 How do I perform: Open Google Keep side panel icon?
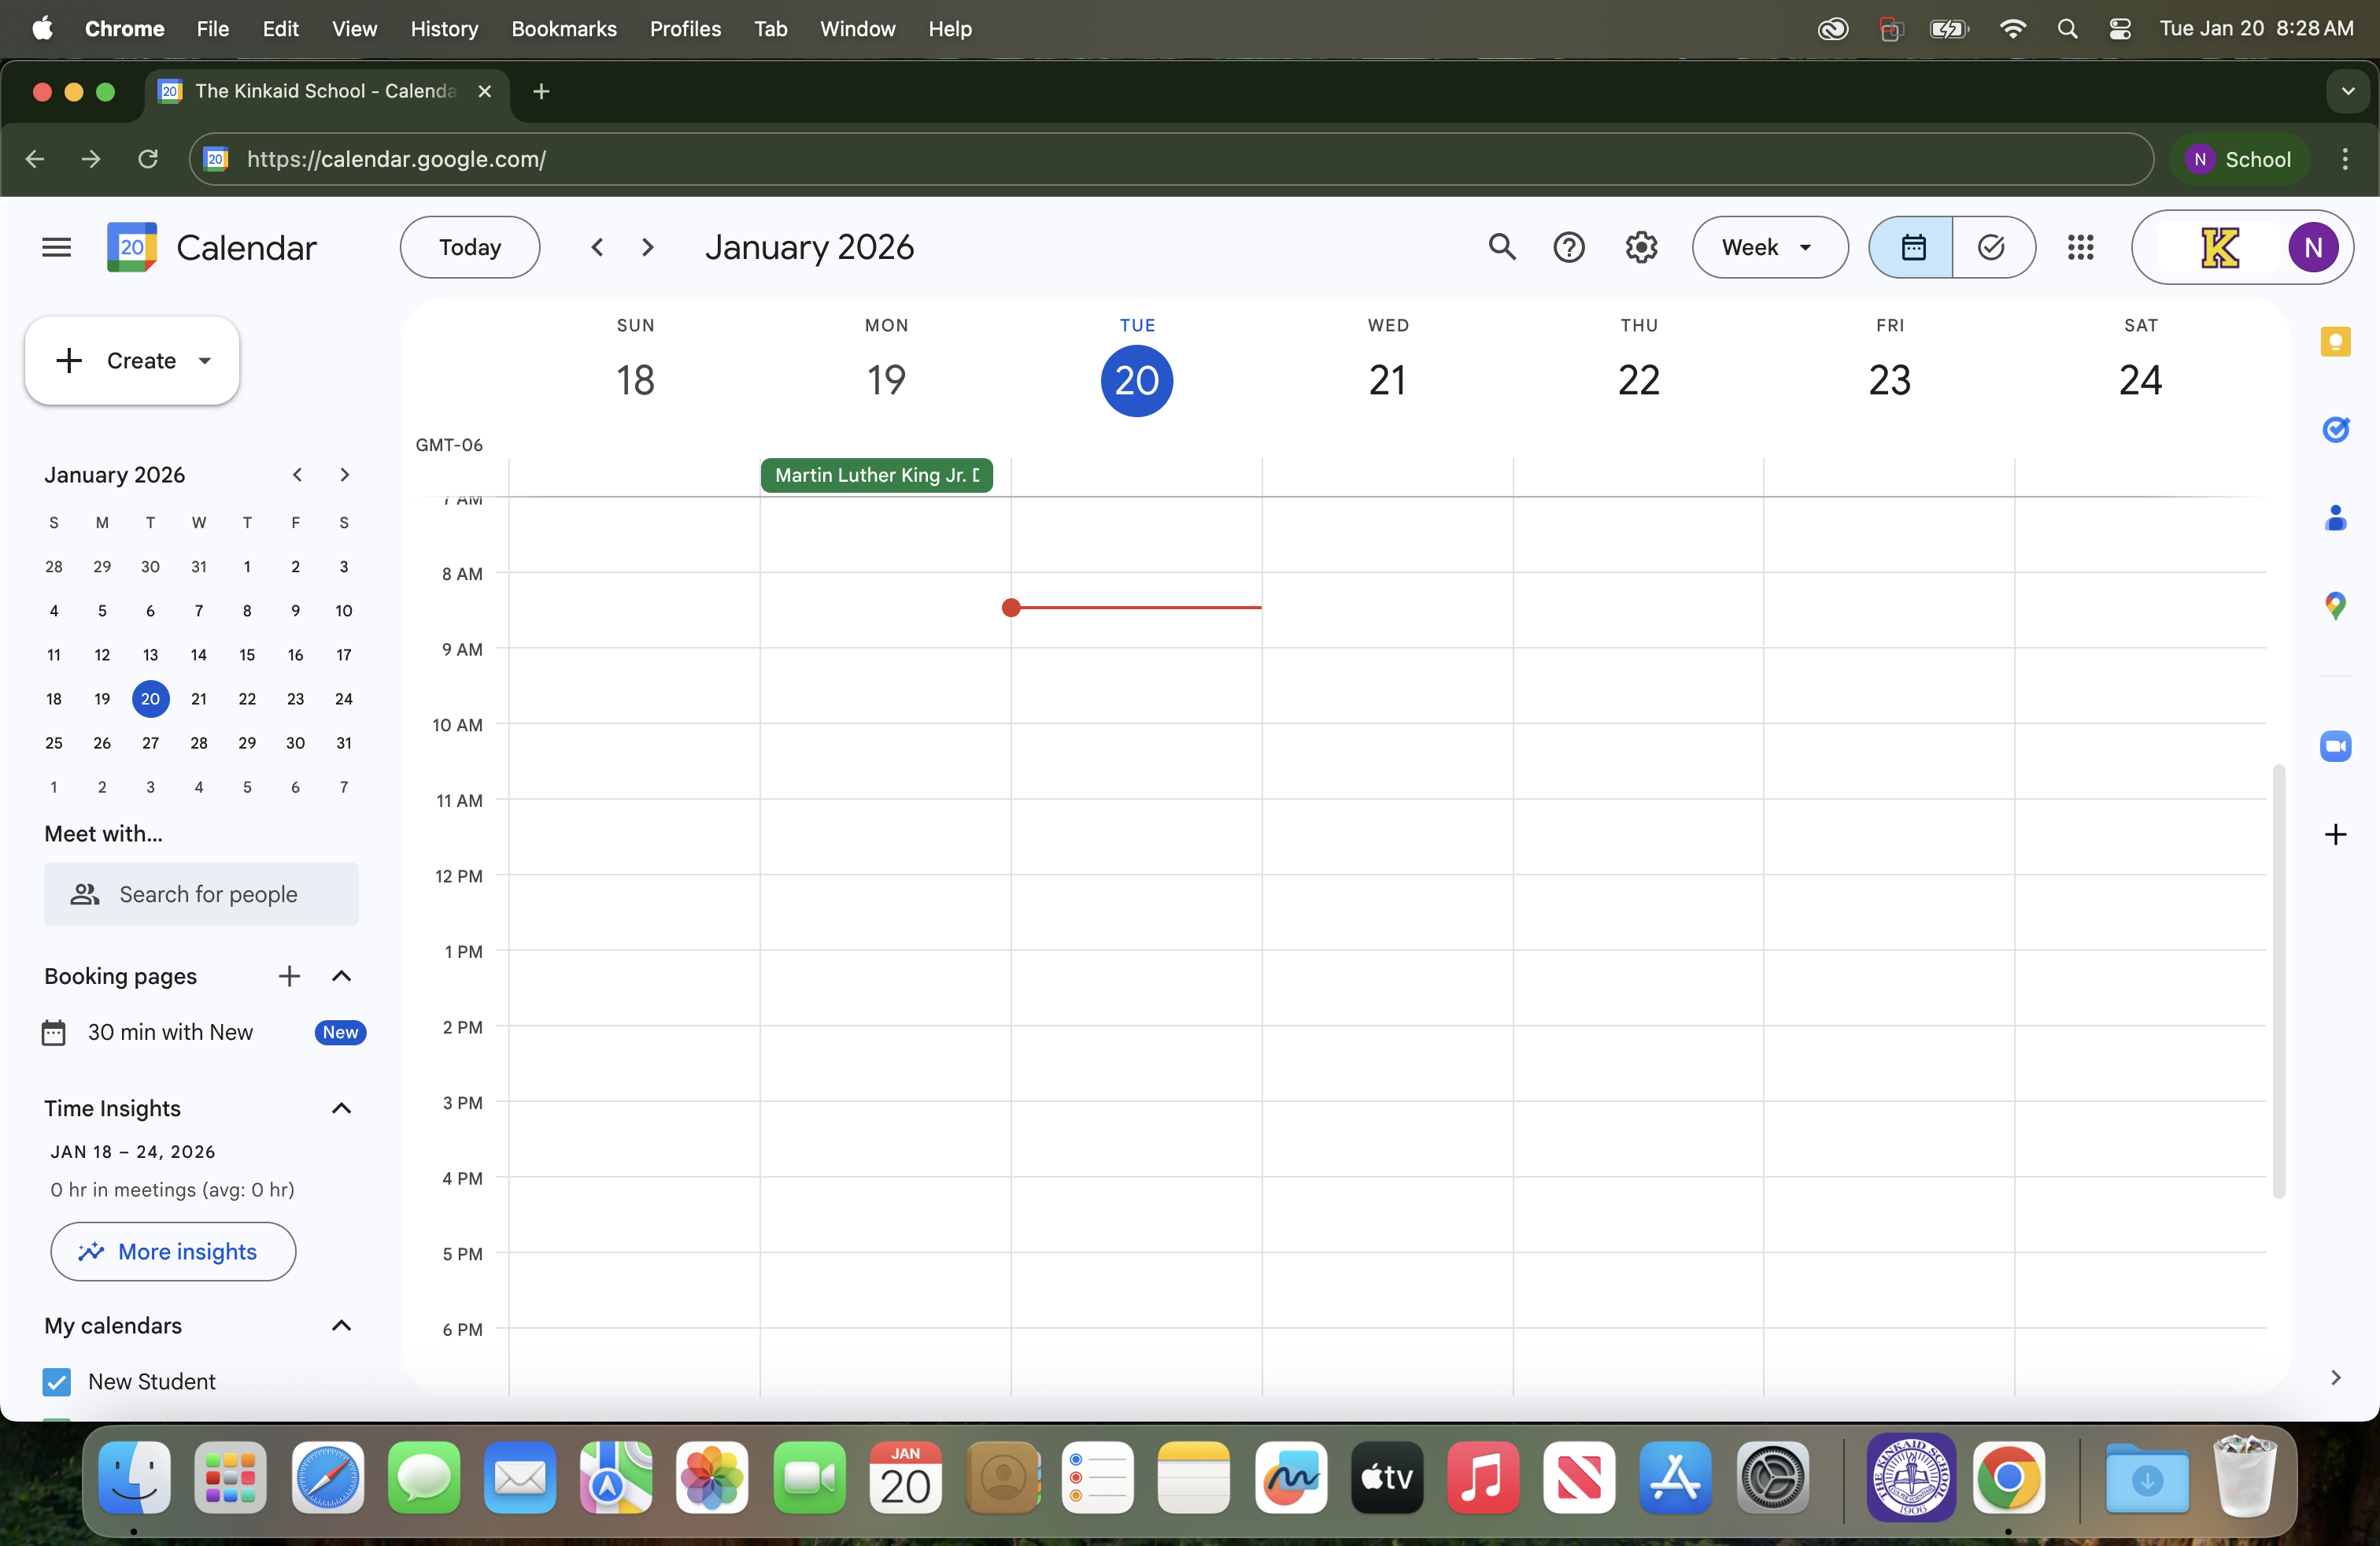(x=2334, y=342)
